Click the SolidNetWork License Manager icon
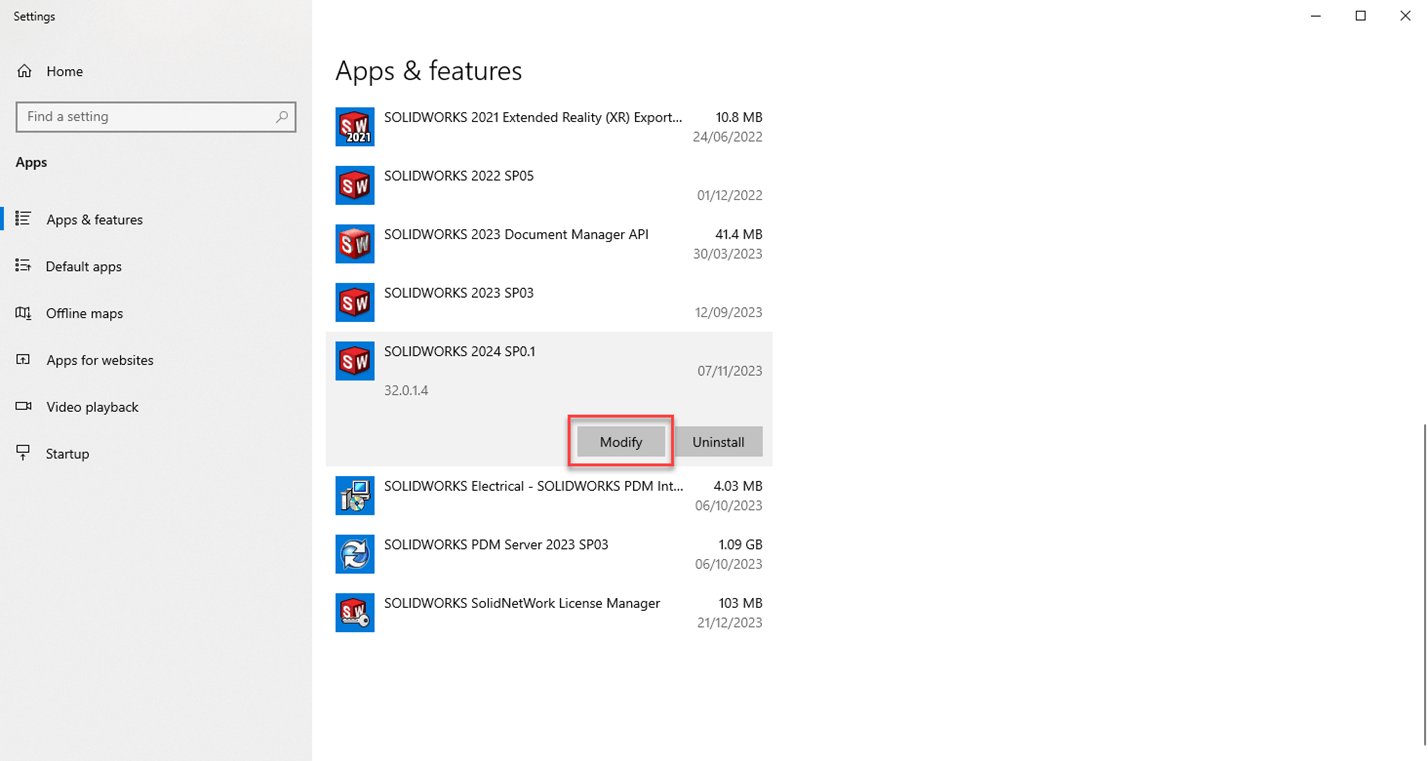1428x761 pixels. pos(355,613)
